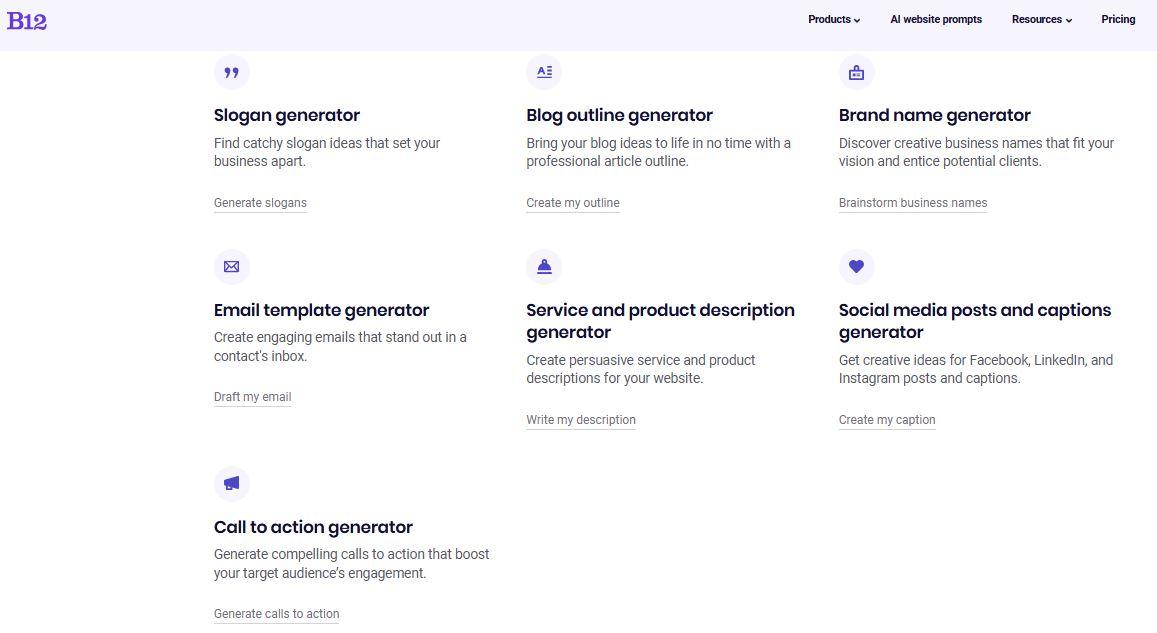Open the Write my description link

[581, 420]
